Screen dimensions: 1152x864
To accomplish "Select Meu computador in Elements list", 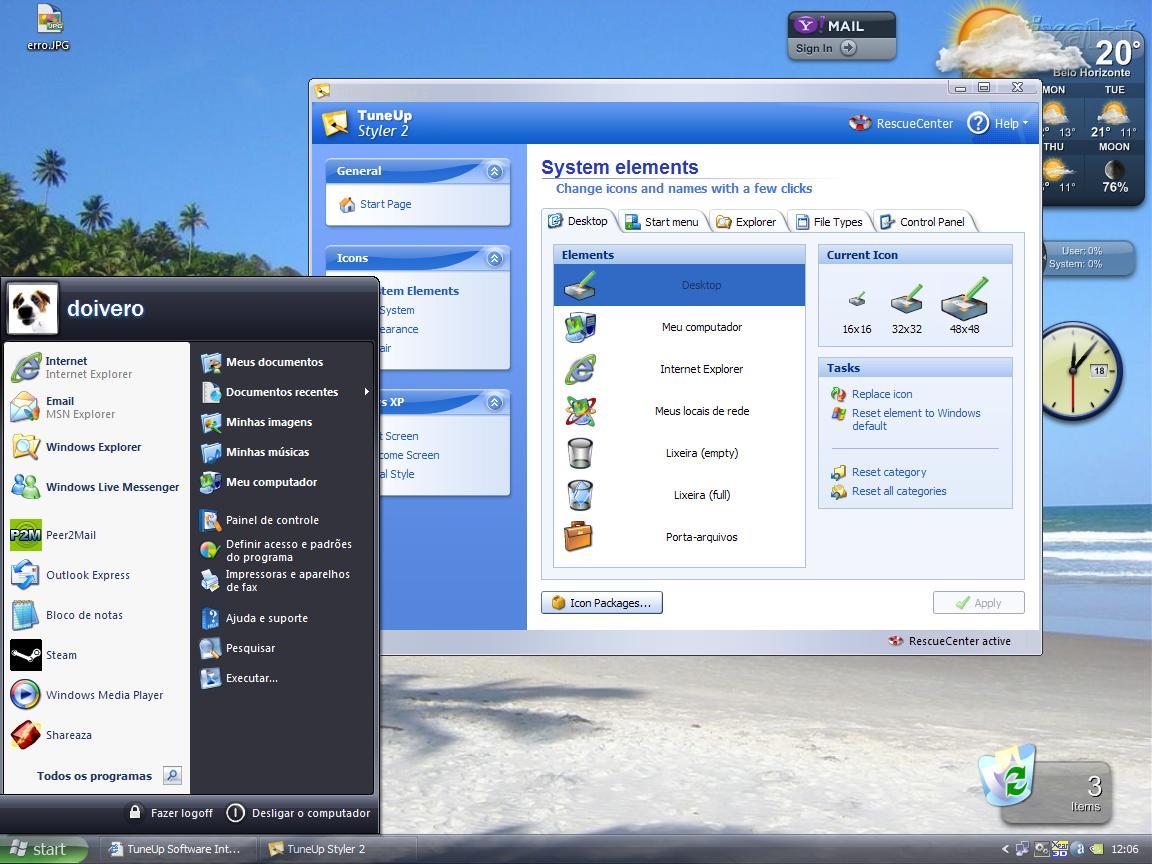I will point(680,327).
